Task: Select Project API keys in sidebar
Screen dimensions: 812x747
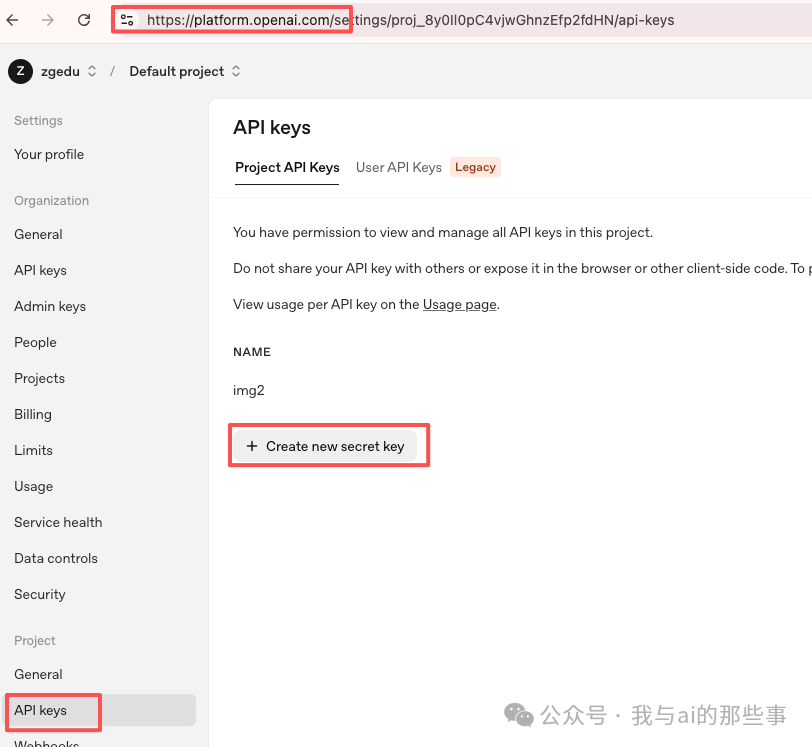Action: [100, 710]
